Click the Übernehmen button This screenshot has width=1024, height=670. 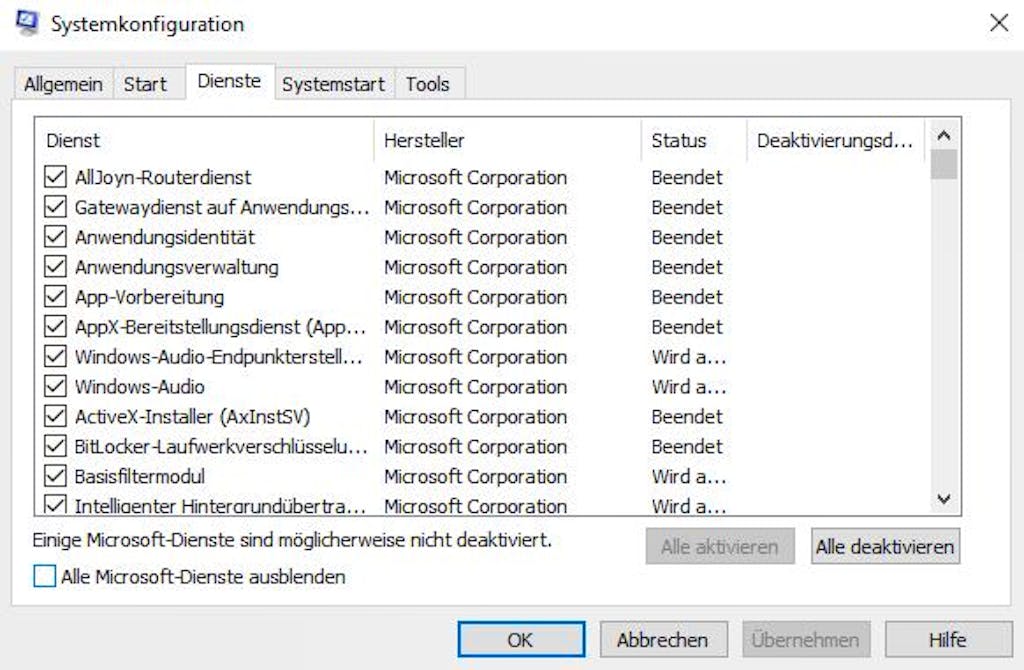(805, 639)
